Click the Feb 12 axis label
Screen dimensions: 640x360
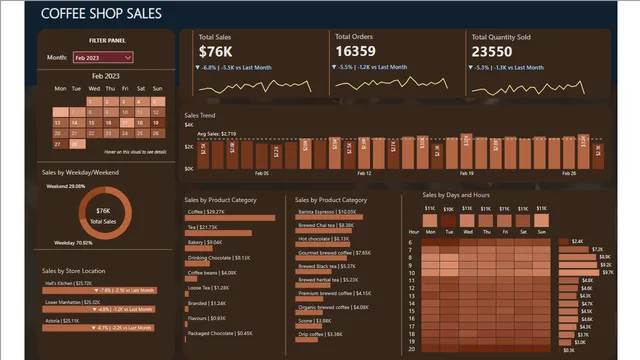[364, 173]
